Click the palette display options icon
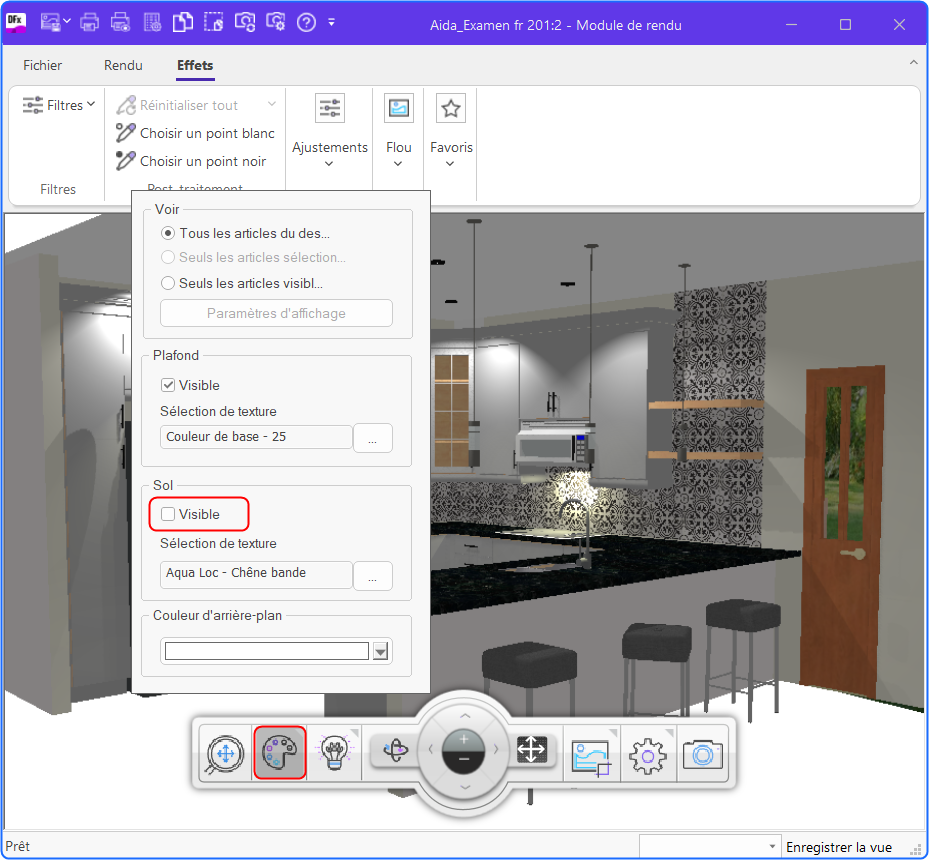The width and height of the screenshot is (929, 860). point(280,753)
